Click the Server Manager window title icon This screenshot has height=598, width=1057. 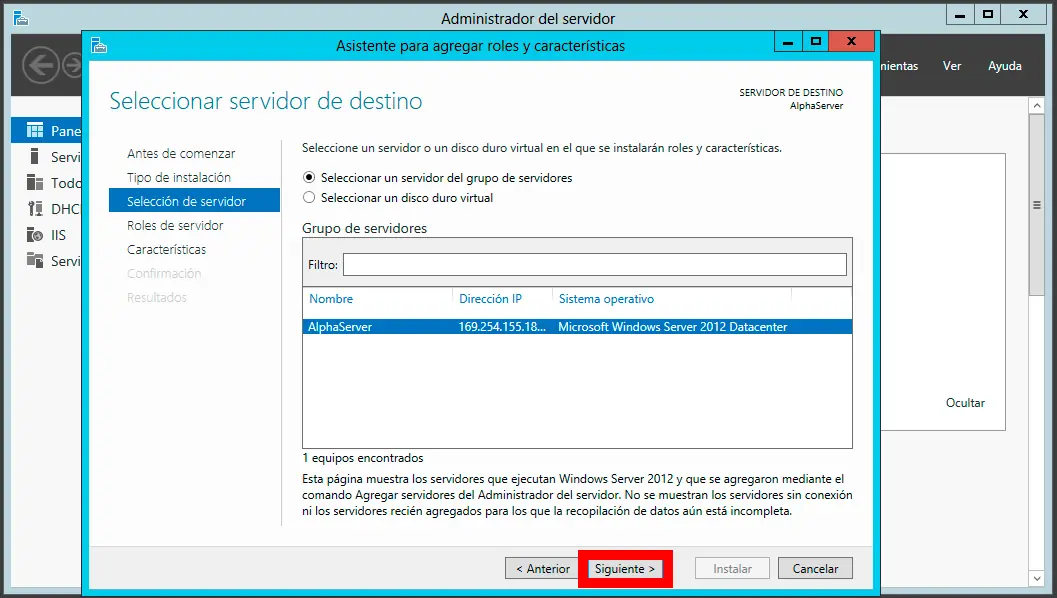(21, 18)
